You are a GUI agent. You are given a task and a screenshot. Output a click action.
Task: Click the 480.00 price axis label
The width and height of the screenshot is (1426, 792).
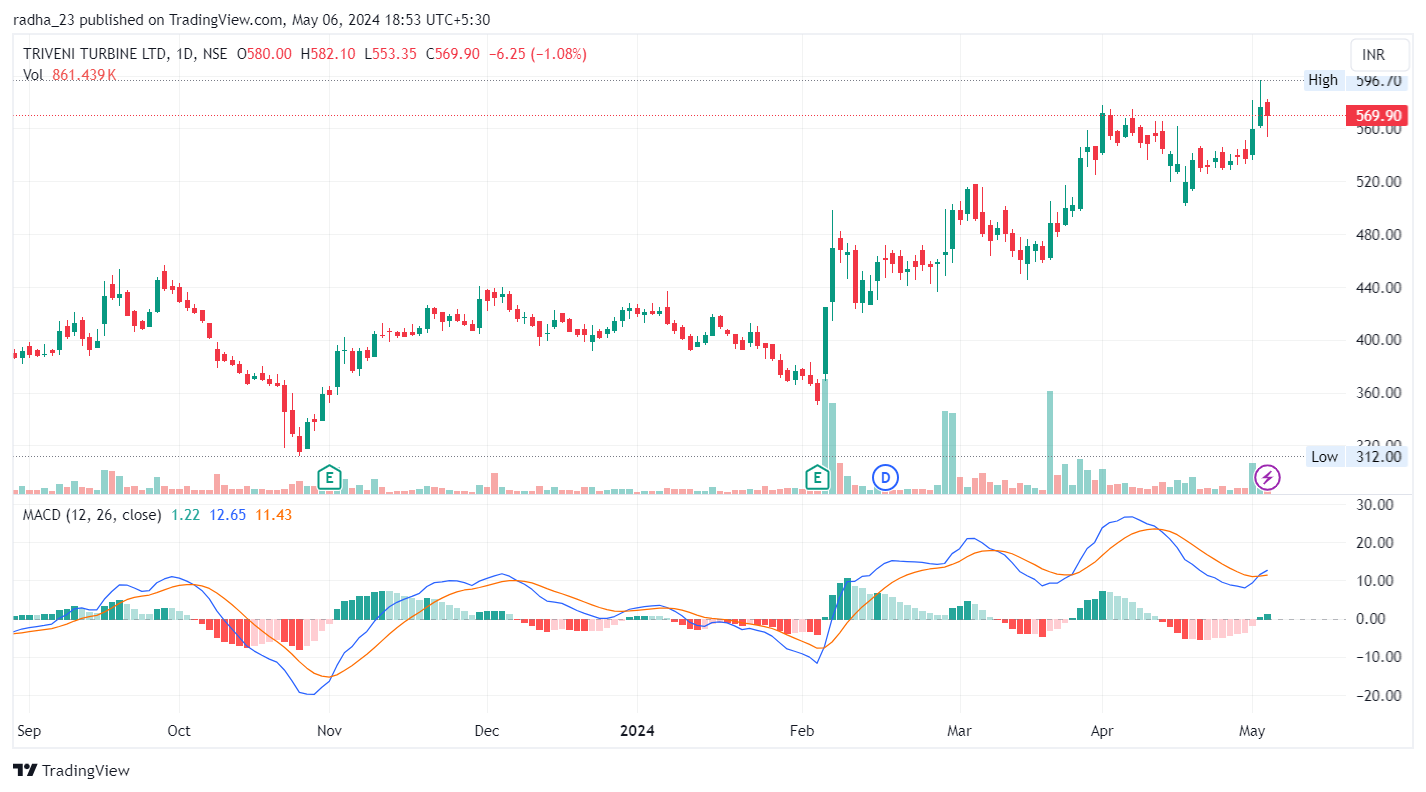pyautogui.click(x=1377, y=234)
